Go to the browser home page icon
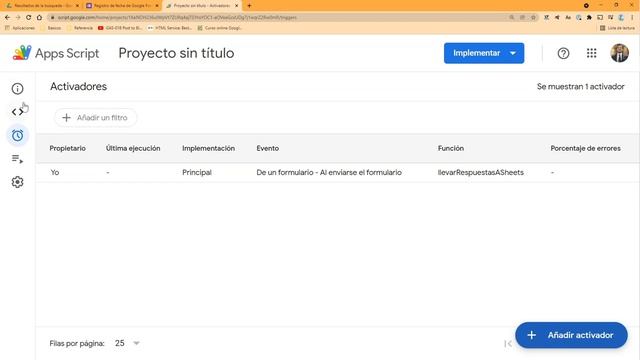The height and width of the screenshot is (360, 640). click(x=39, y=18)
